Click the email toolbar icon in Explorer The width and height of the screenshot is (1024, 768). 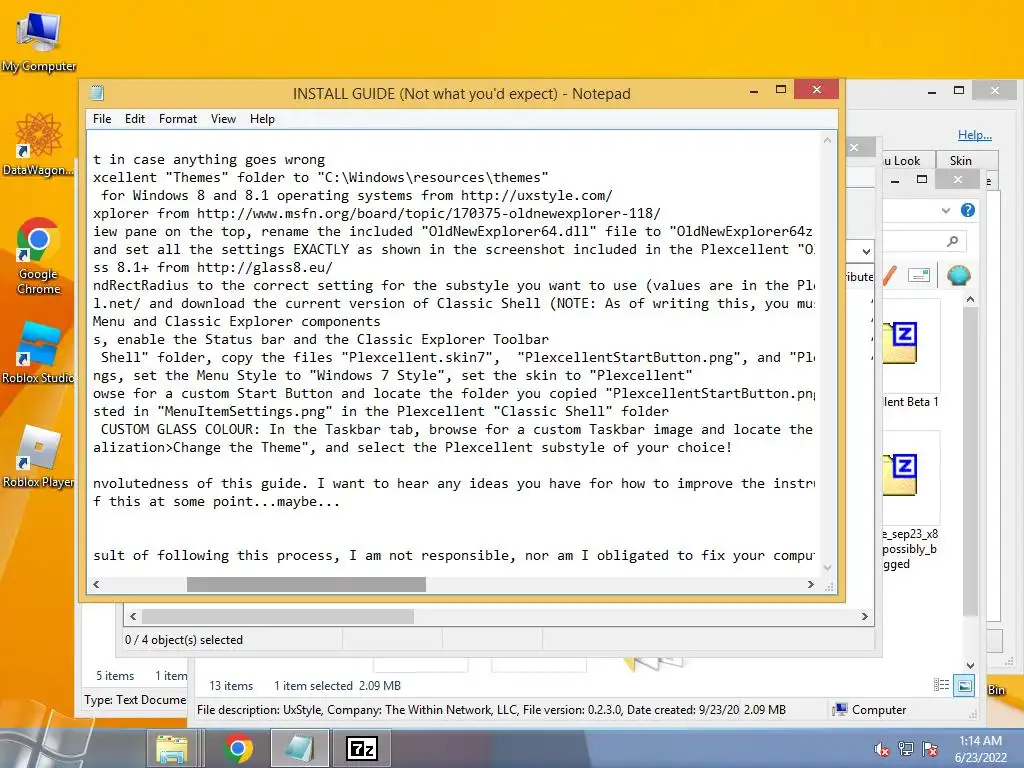[919, 276]
